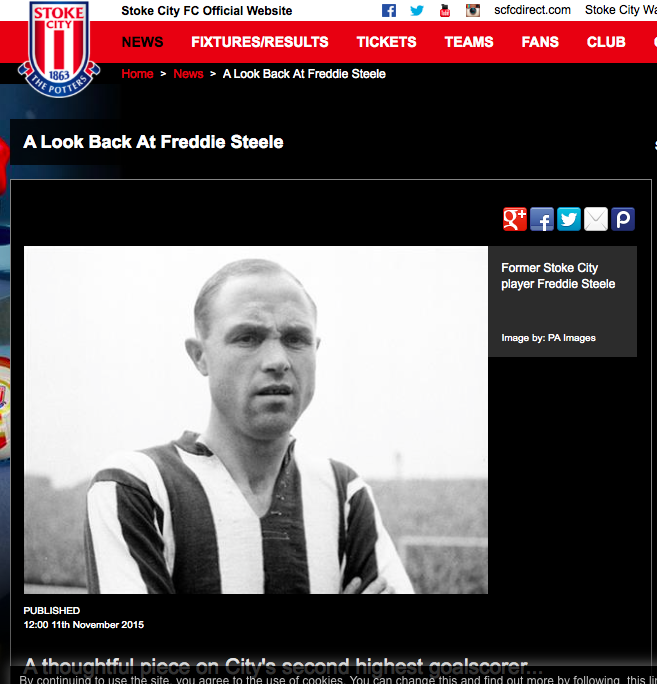Open the NEWS menu item
Screen dimensions: 657x684
pos(143,42)
